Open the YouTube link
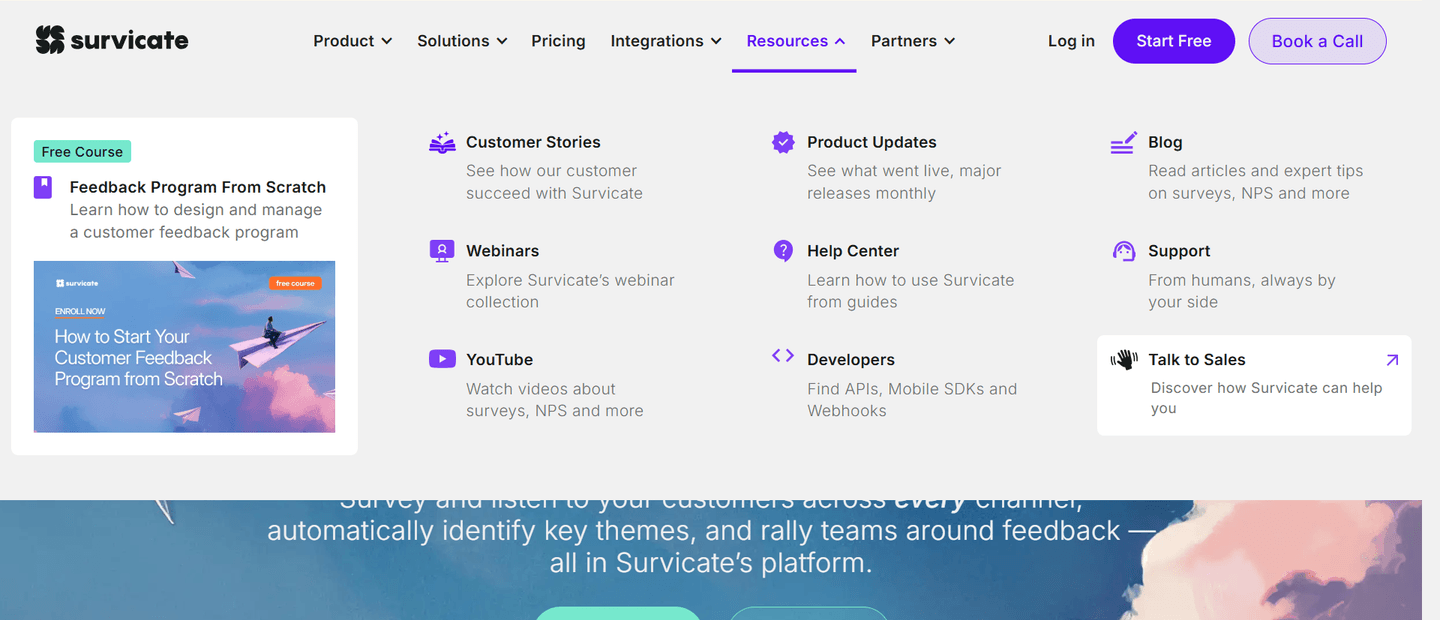Screen dimensions: 1440x620 point(499,360)
